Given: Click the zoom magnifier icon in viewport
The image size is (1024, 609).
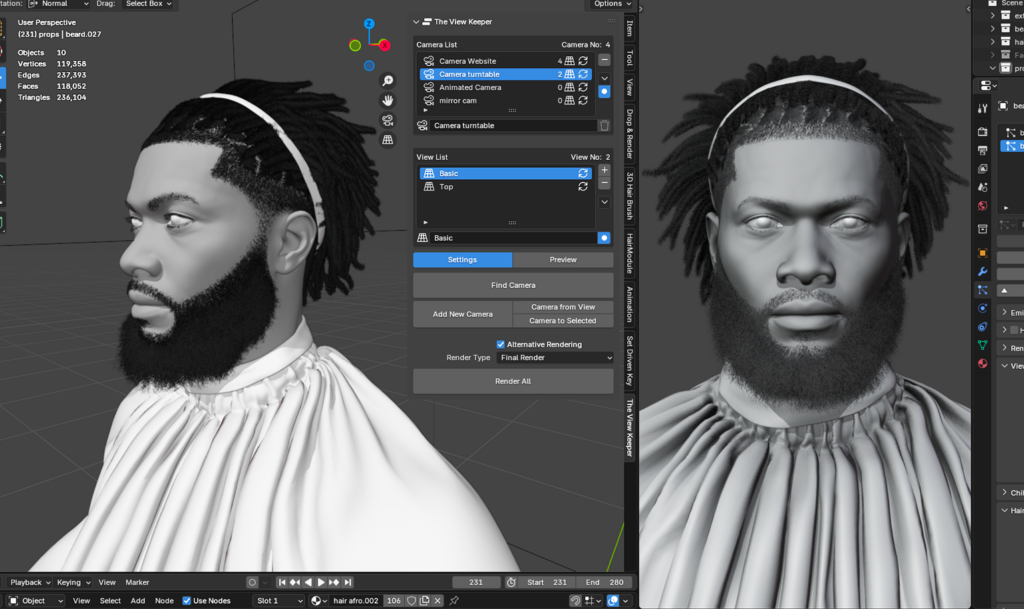Looking at the screenshot, I should 388,80.
